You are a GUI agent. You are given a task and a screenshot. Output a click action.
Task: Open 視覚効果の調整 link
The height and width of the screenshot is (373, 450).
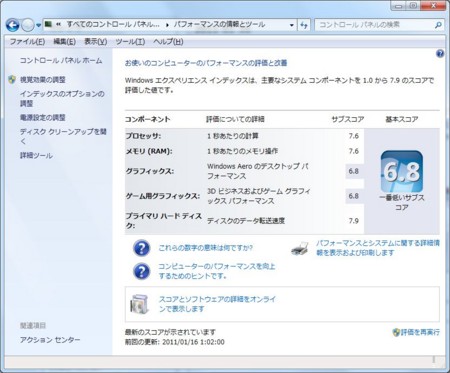(x=43, y=80)
